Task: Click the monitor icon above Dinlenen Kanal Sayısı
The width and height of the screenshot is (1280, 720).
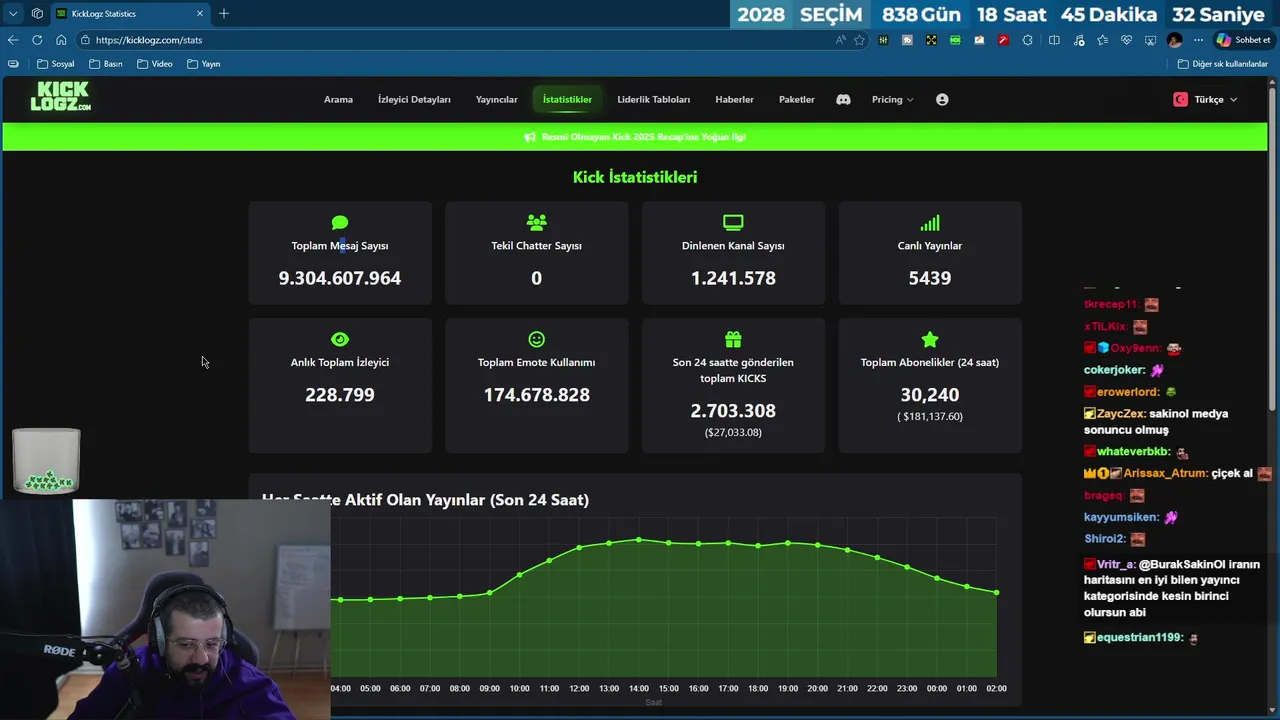Action: (733, 222)
